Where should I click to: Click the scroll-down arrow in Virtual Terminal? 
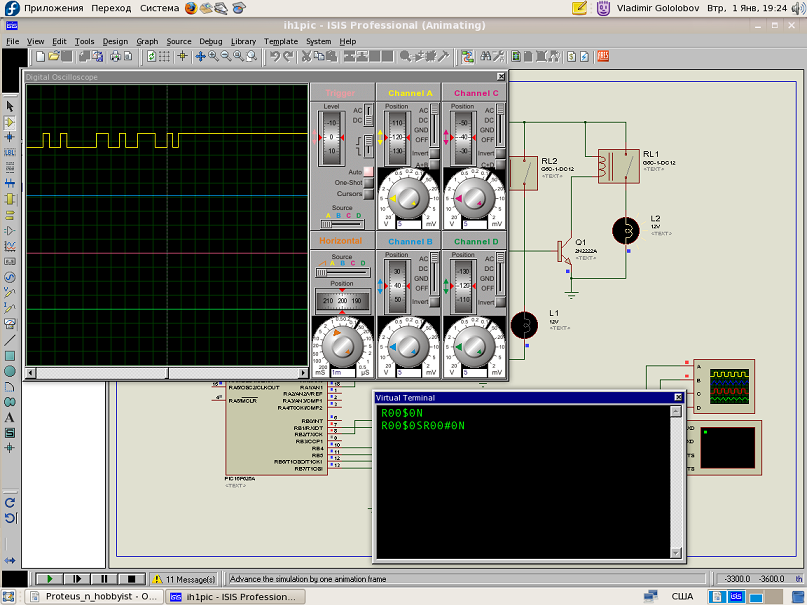[x=676, y=553]
